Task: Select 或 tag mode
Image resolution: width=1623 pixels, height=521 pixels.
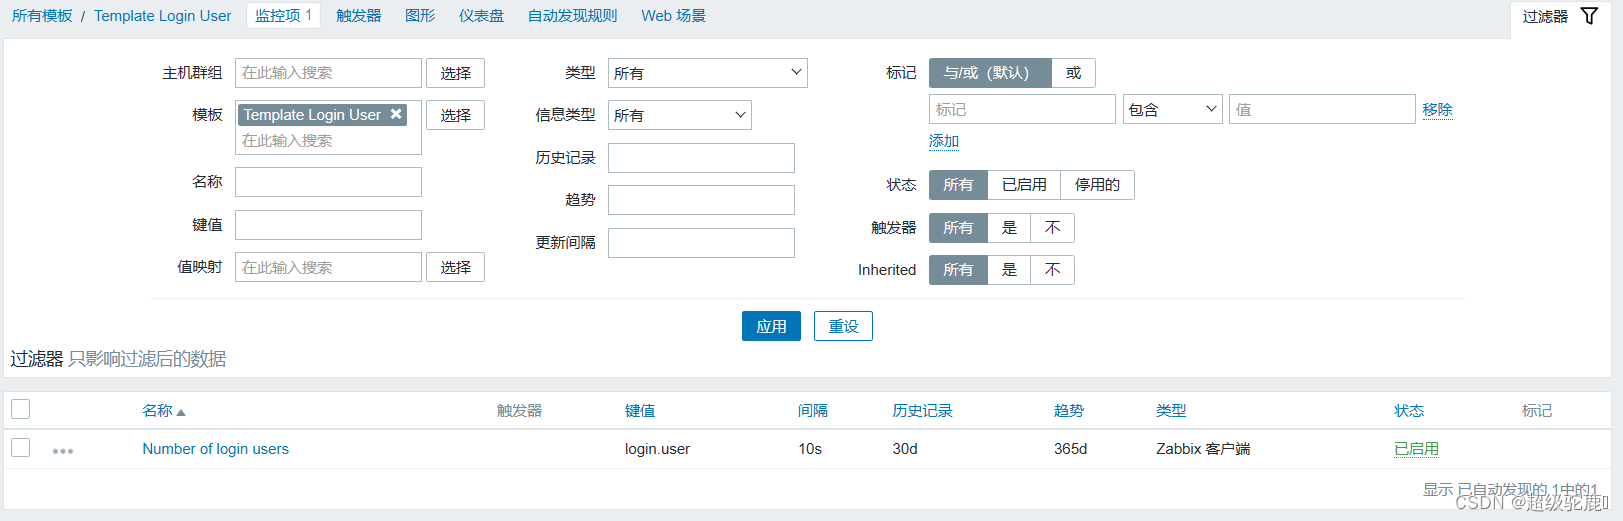Action: [1074, 73]
